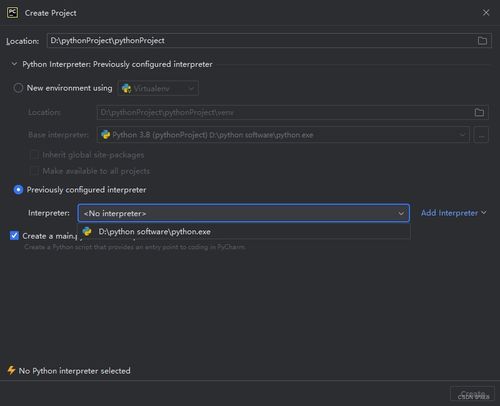The height and width of the screenshot is (406, 500).
Task: Open the Virtualenv environment type dropdown
Action: click(x=158, y=88)
